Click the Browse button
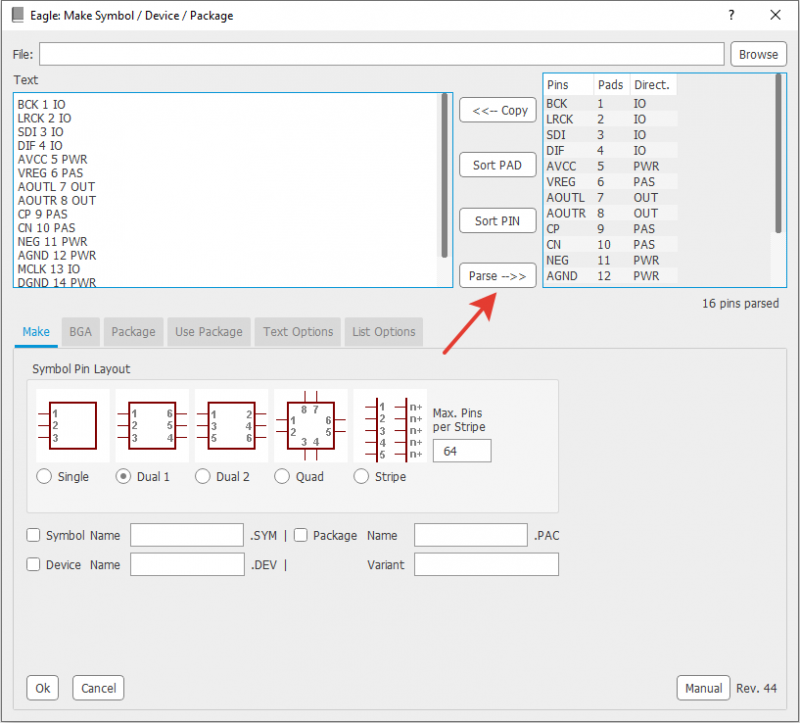This screenshot has height=723, width=800. click(758, 54)
